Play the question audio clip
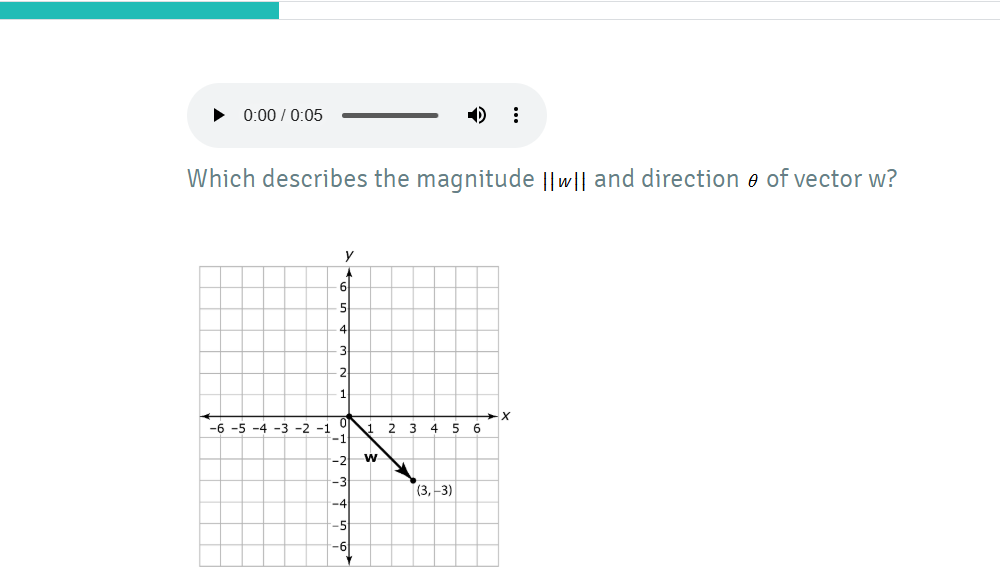Viewport: 1000px width, 573px height. pyautogui.click(x=218, y=115)
